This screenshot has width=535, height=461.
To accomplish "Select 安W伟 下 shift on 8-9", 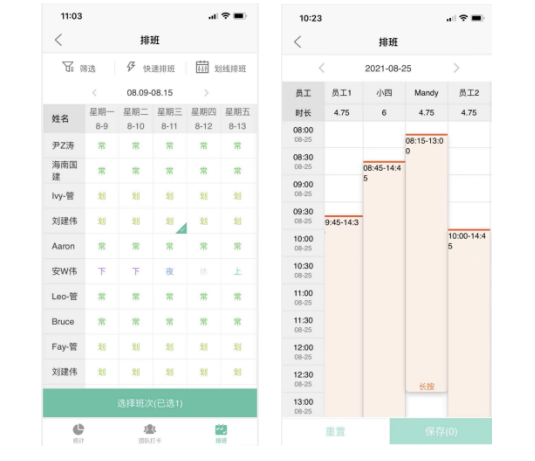I will [x=102, y=271].
